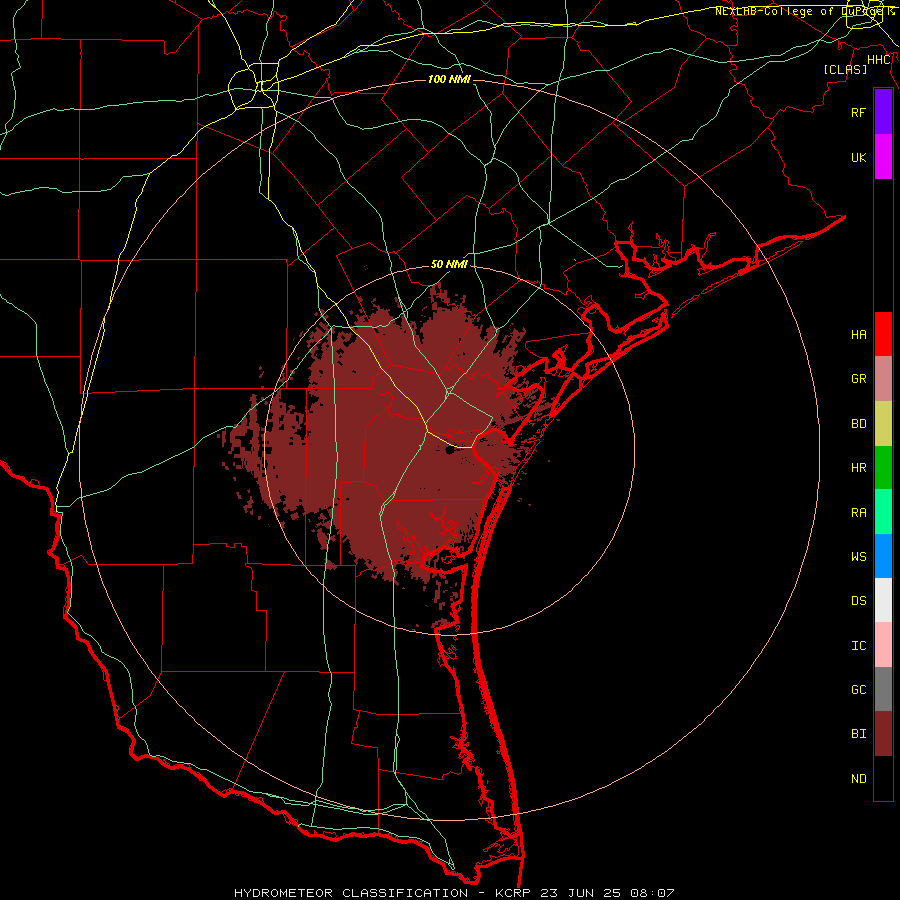Click the 100 NMI range ring label
Image resolution: width=900 pixels, height=900 pixels.
pyautogui.click(x=449, y=79)
